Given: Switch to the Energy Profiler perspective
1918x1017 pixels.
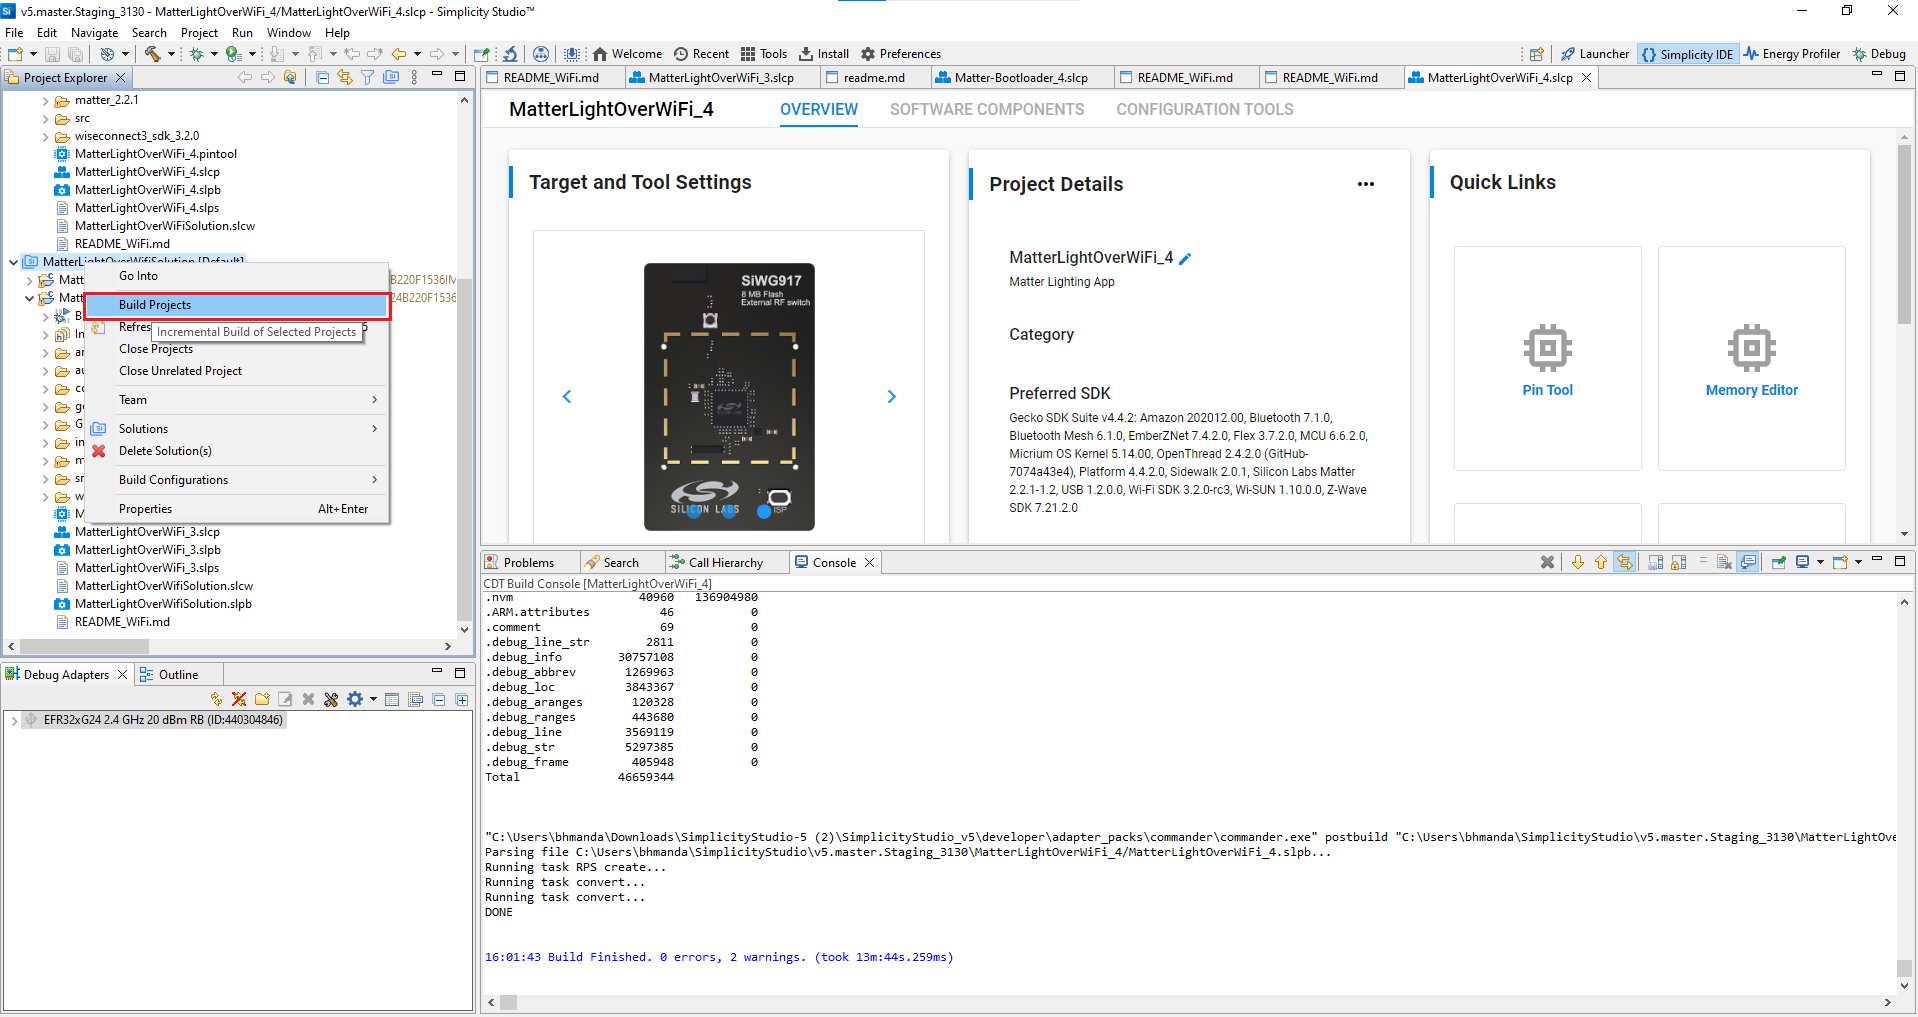Looking at the screenshot, I should 1792,54.
